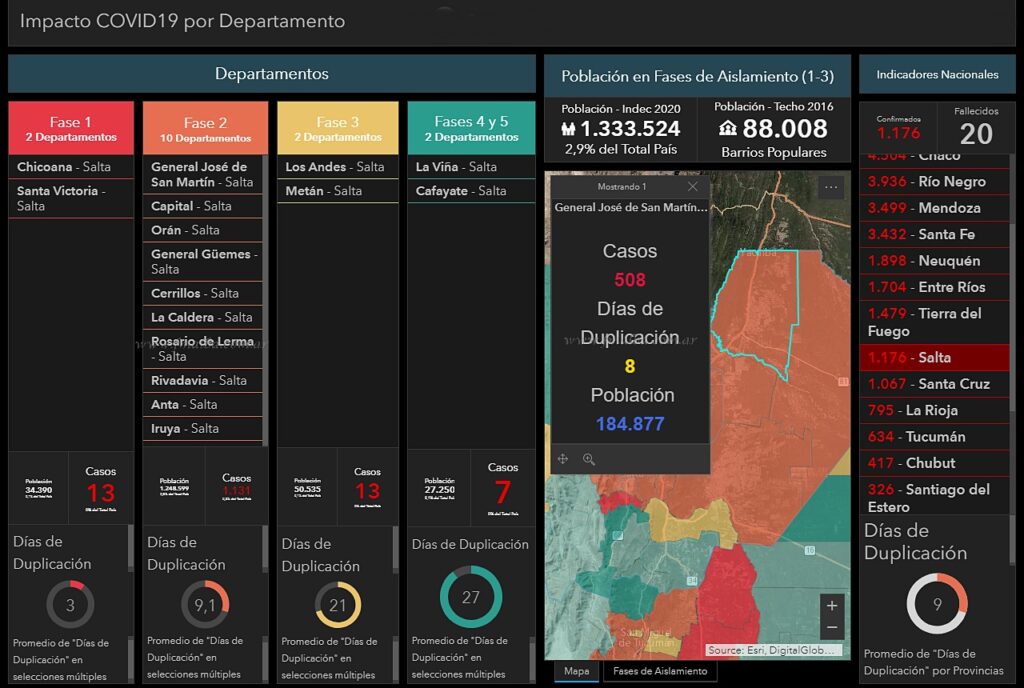Select the highlighted Salta province row
The width and height of the screenshot is (1024, 688).
tap(935, 357)
